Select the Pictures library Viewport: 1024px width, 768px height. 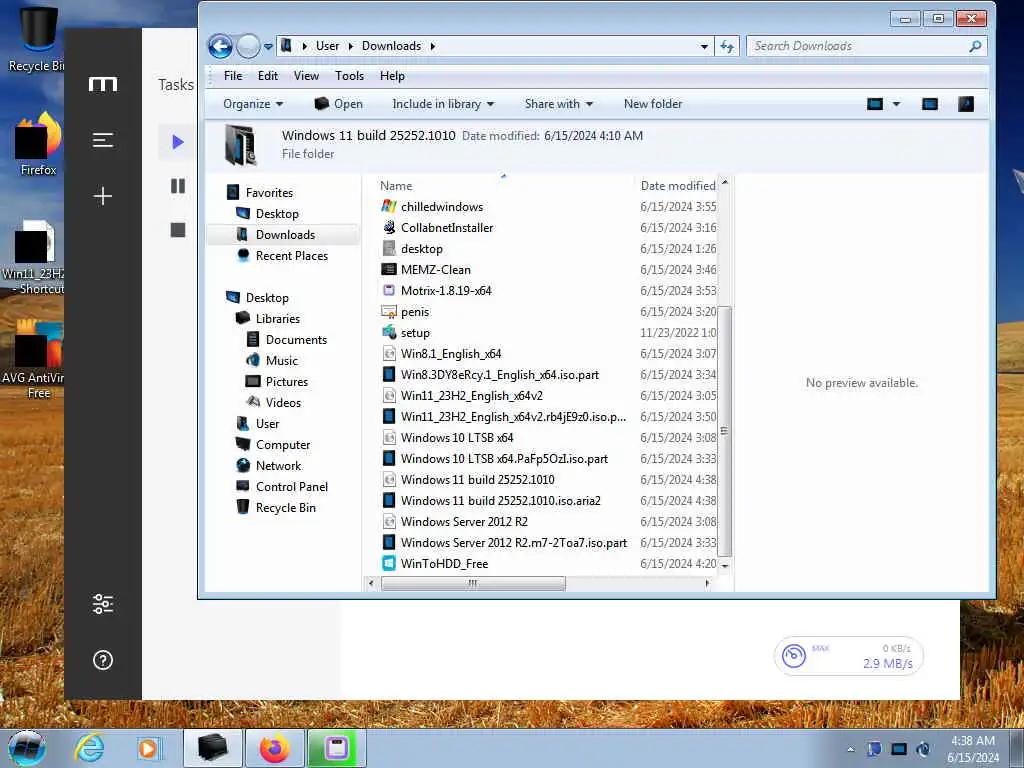(287, 381)
